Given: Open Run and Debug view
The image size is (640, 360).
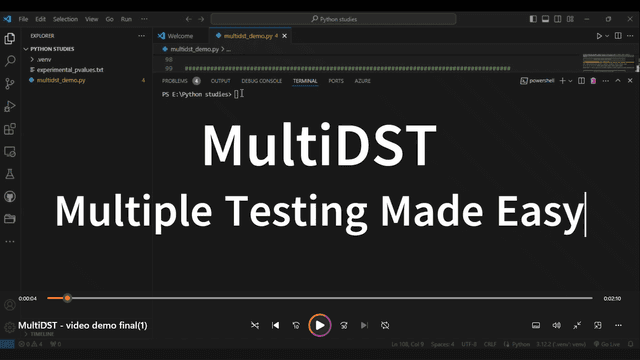Looking at the screenshot, I should (x=10, y=107).
